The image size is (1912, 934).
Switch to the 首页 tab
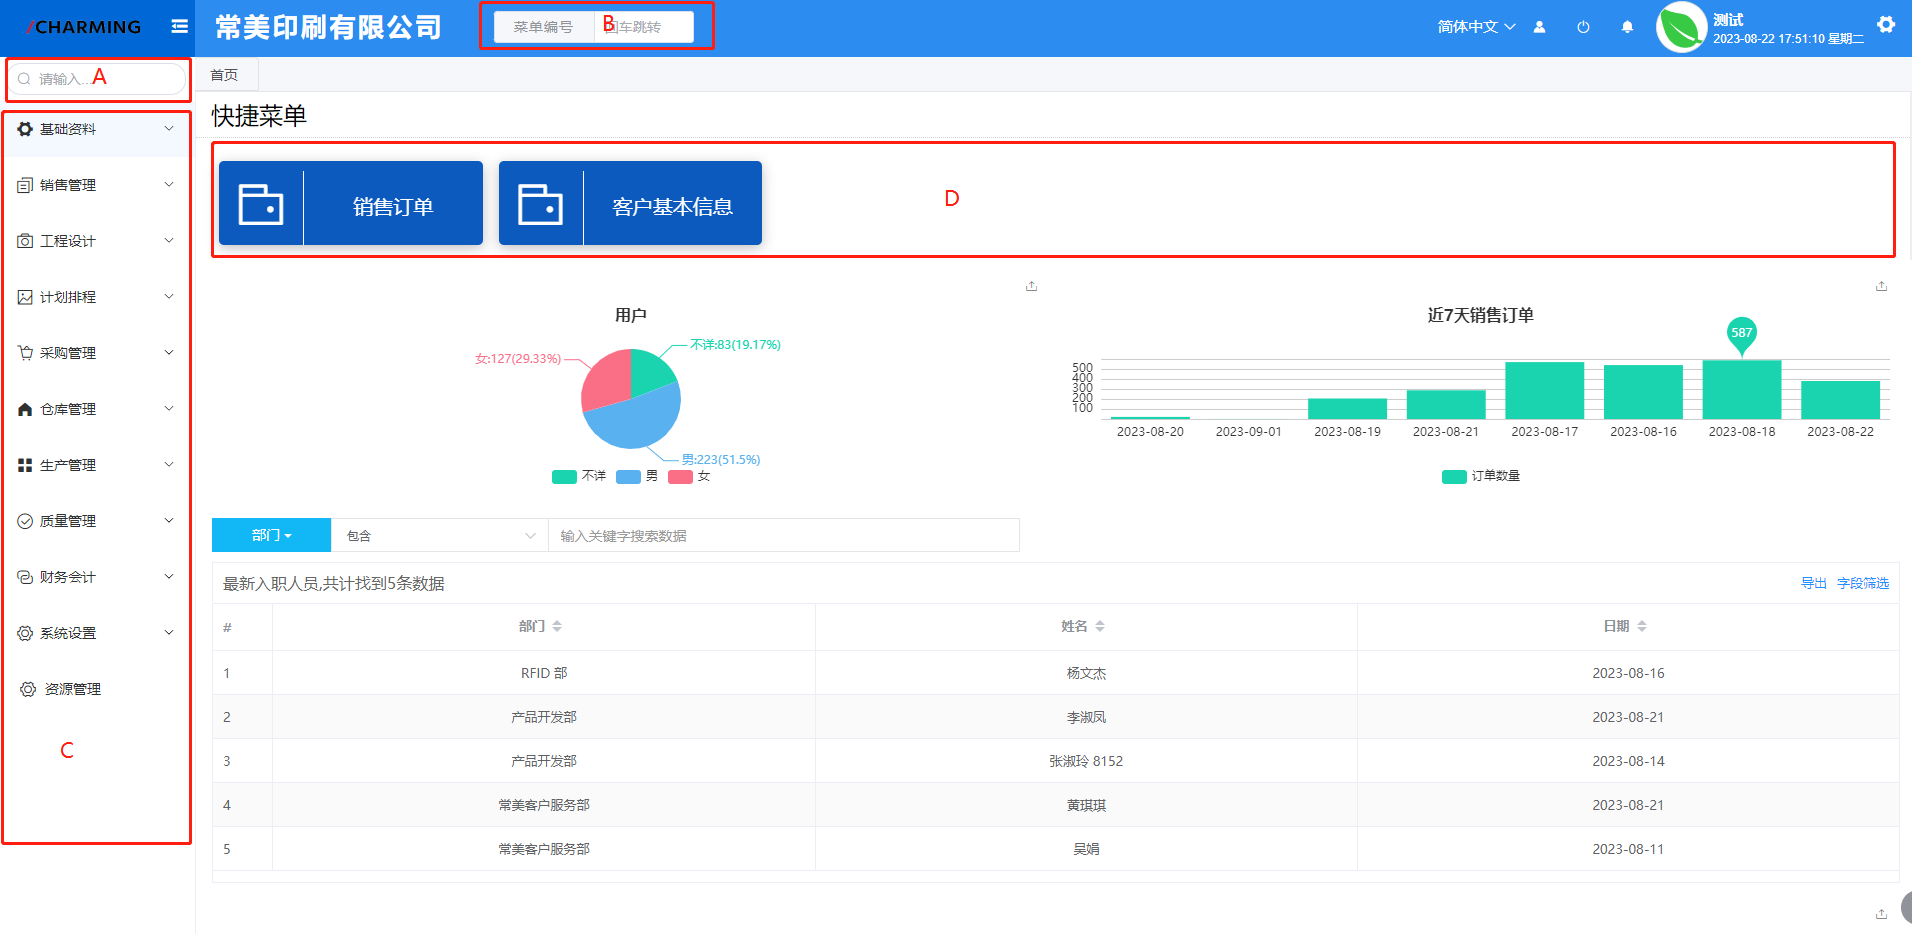click(x=224, y=75)
